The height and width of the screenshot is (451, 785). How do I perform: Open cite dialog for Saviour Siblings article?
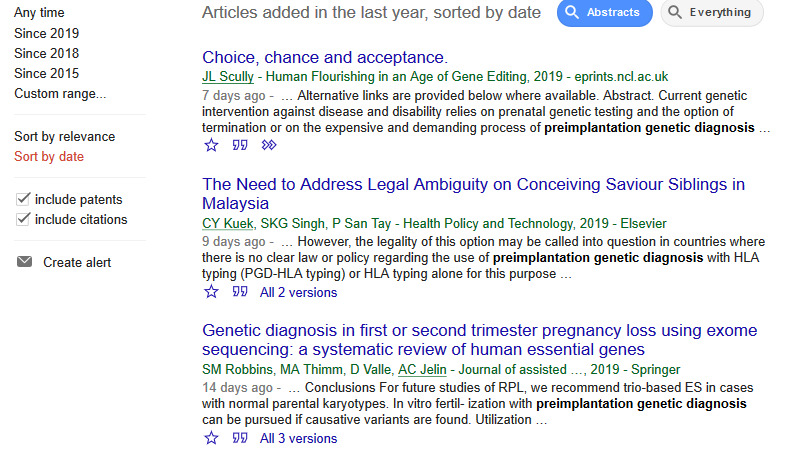click(x=240, y=292)
